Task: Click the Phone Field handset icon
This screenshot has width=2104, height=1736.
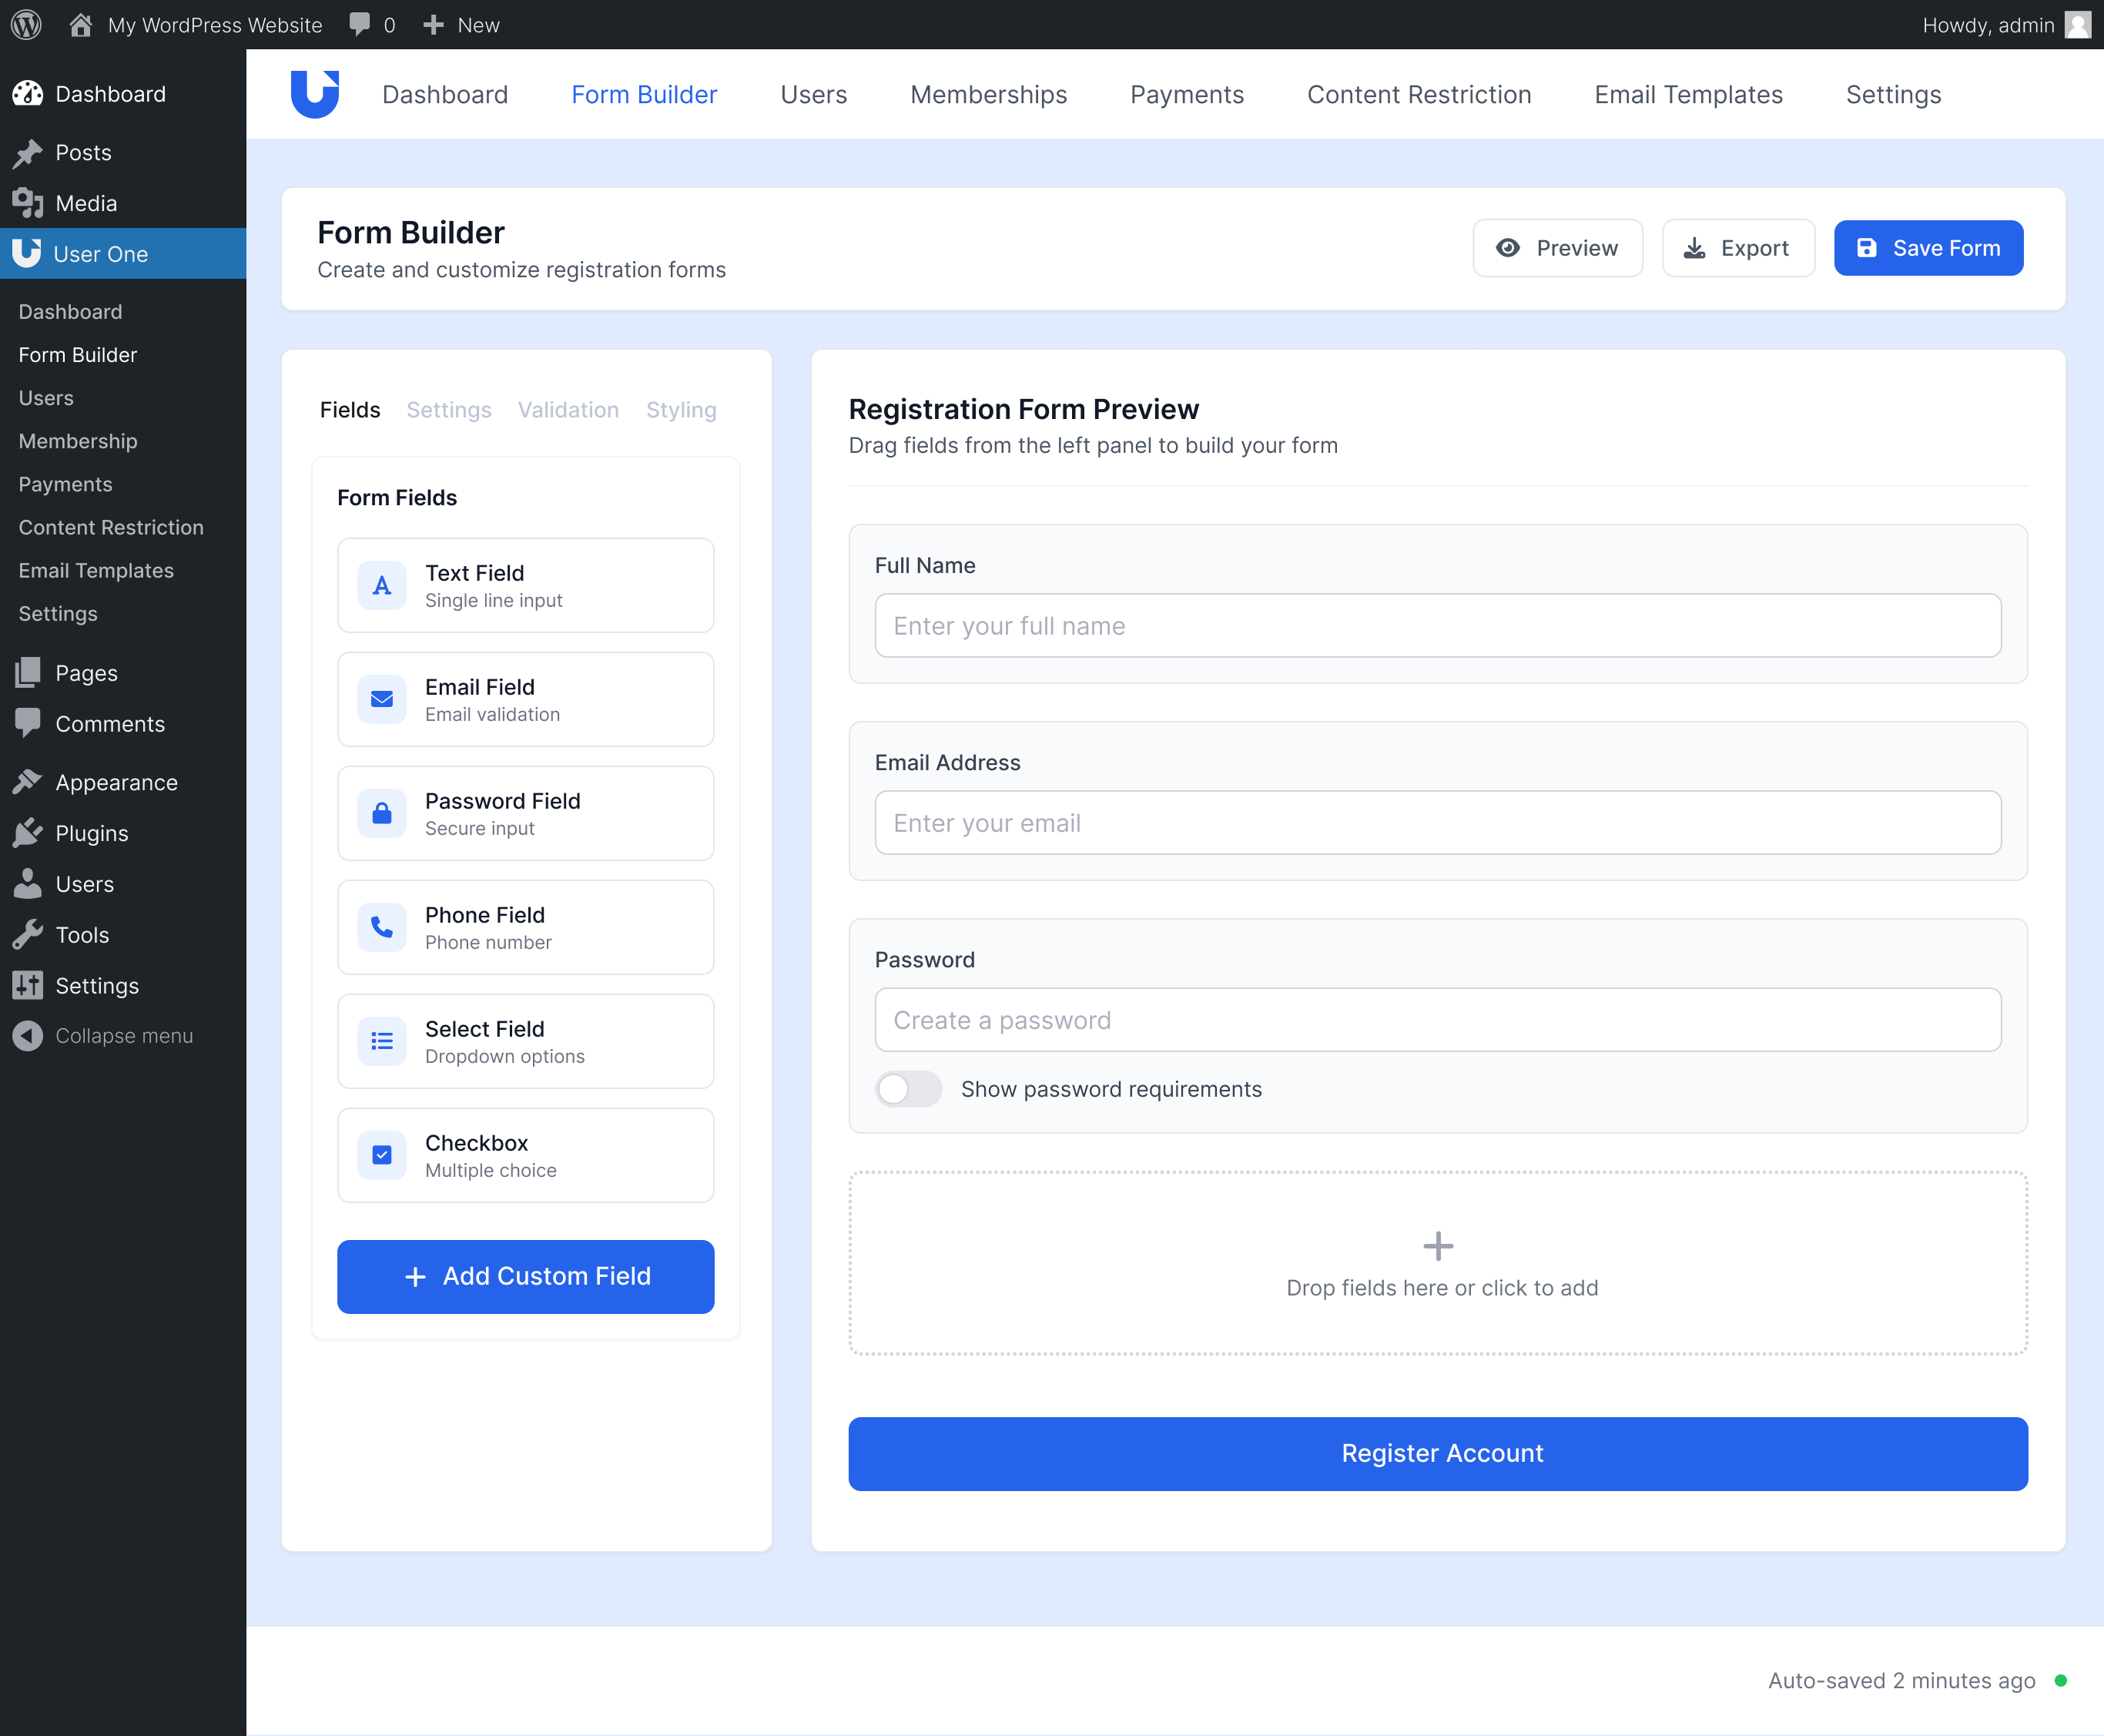Action: pyautogui.click(x=381, y=927)
